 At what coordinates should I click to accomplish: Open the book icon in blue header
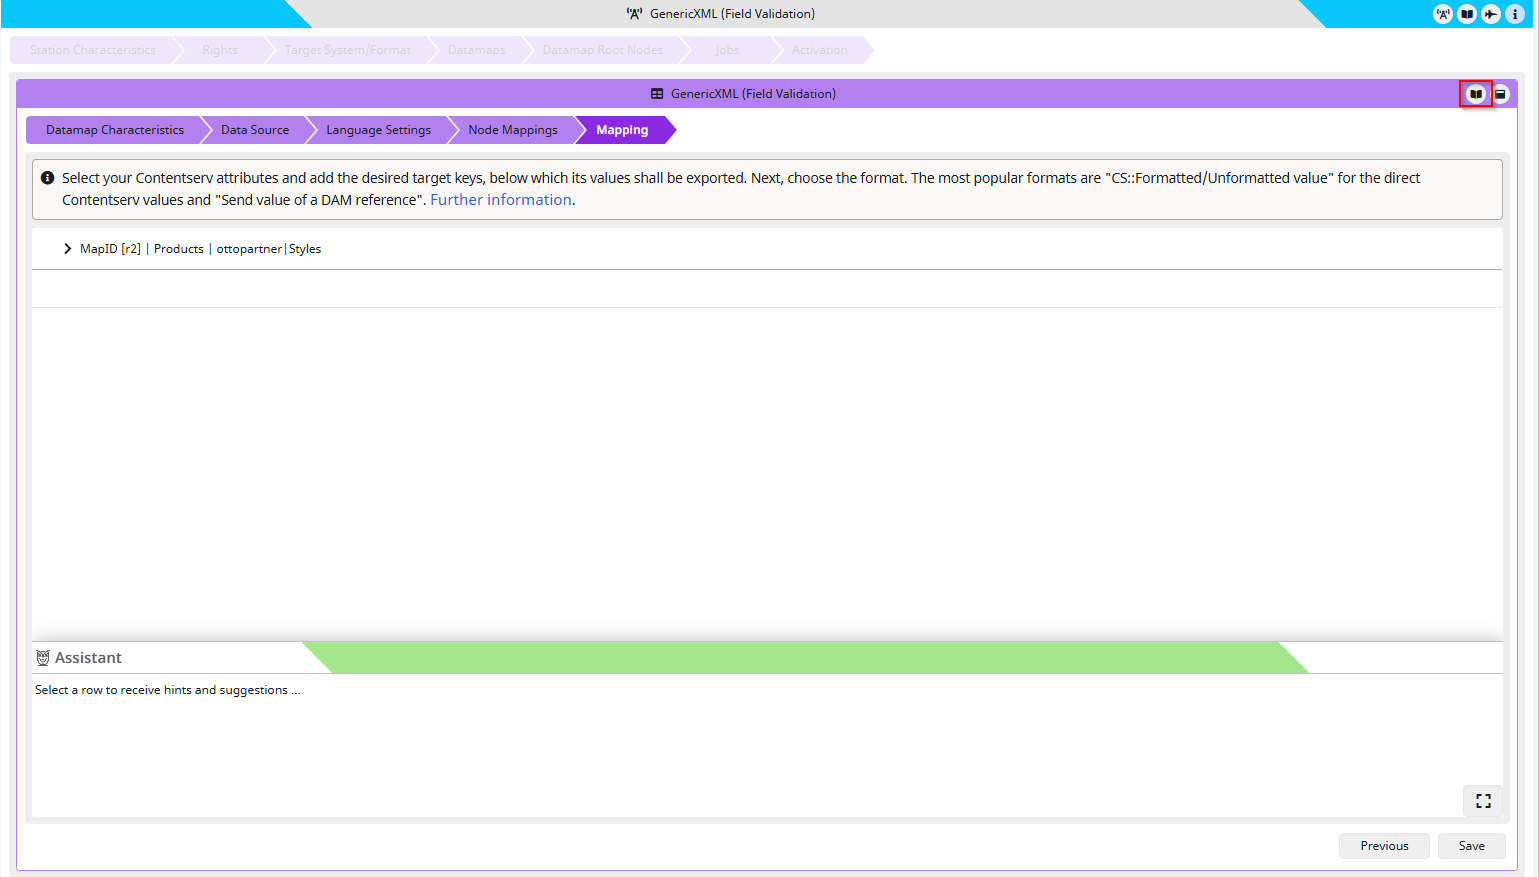tap(1467, 14)
